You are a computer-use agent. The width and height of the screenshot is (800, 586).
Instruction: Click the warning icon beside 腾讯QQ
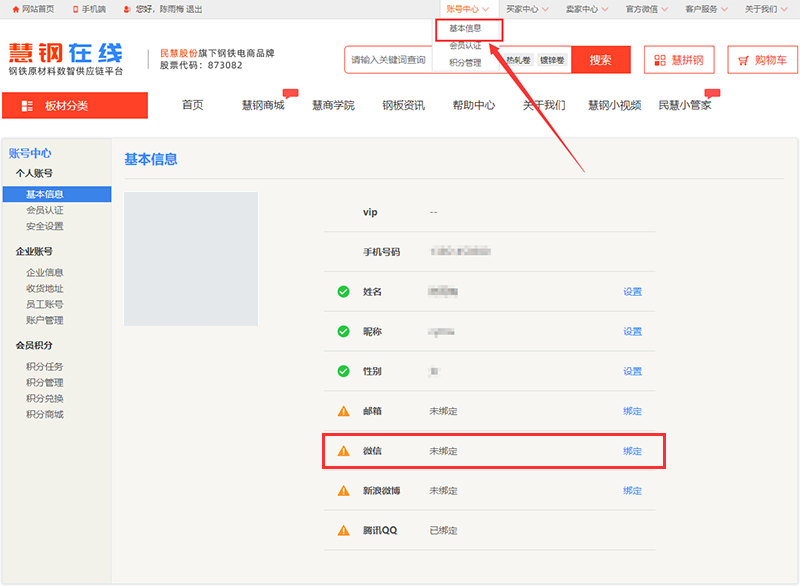pyautogui.click(x=343, y=530)
